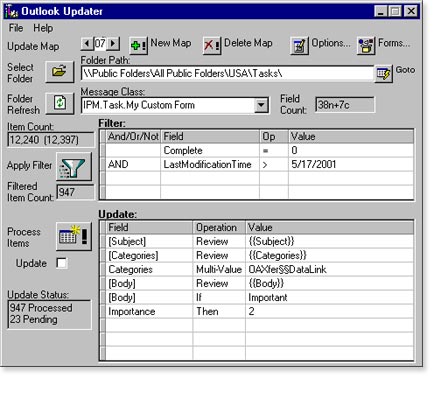Click the filter value 5/17/2001

[x=351, y=164]
